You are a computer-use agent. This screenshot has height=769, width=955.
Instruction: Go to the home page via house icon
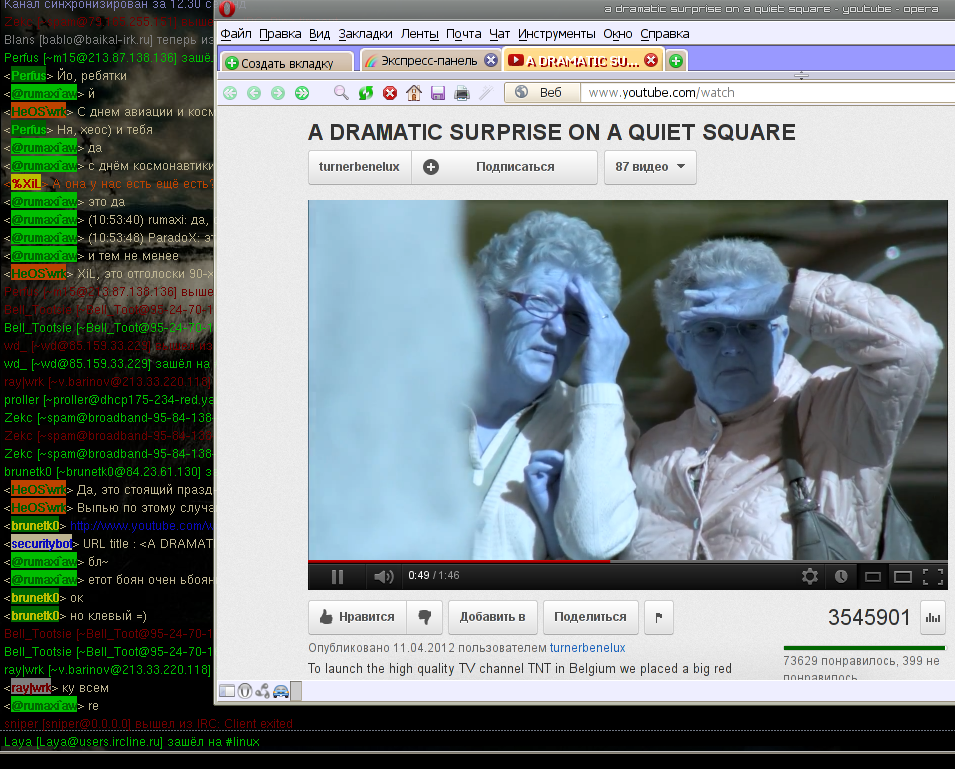click(413, 93)
